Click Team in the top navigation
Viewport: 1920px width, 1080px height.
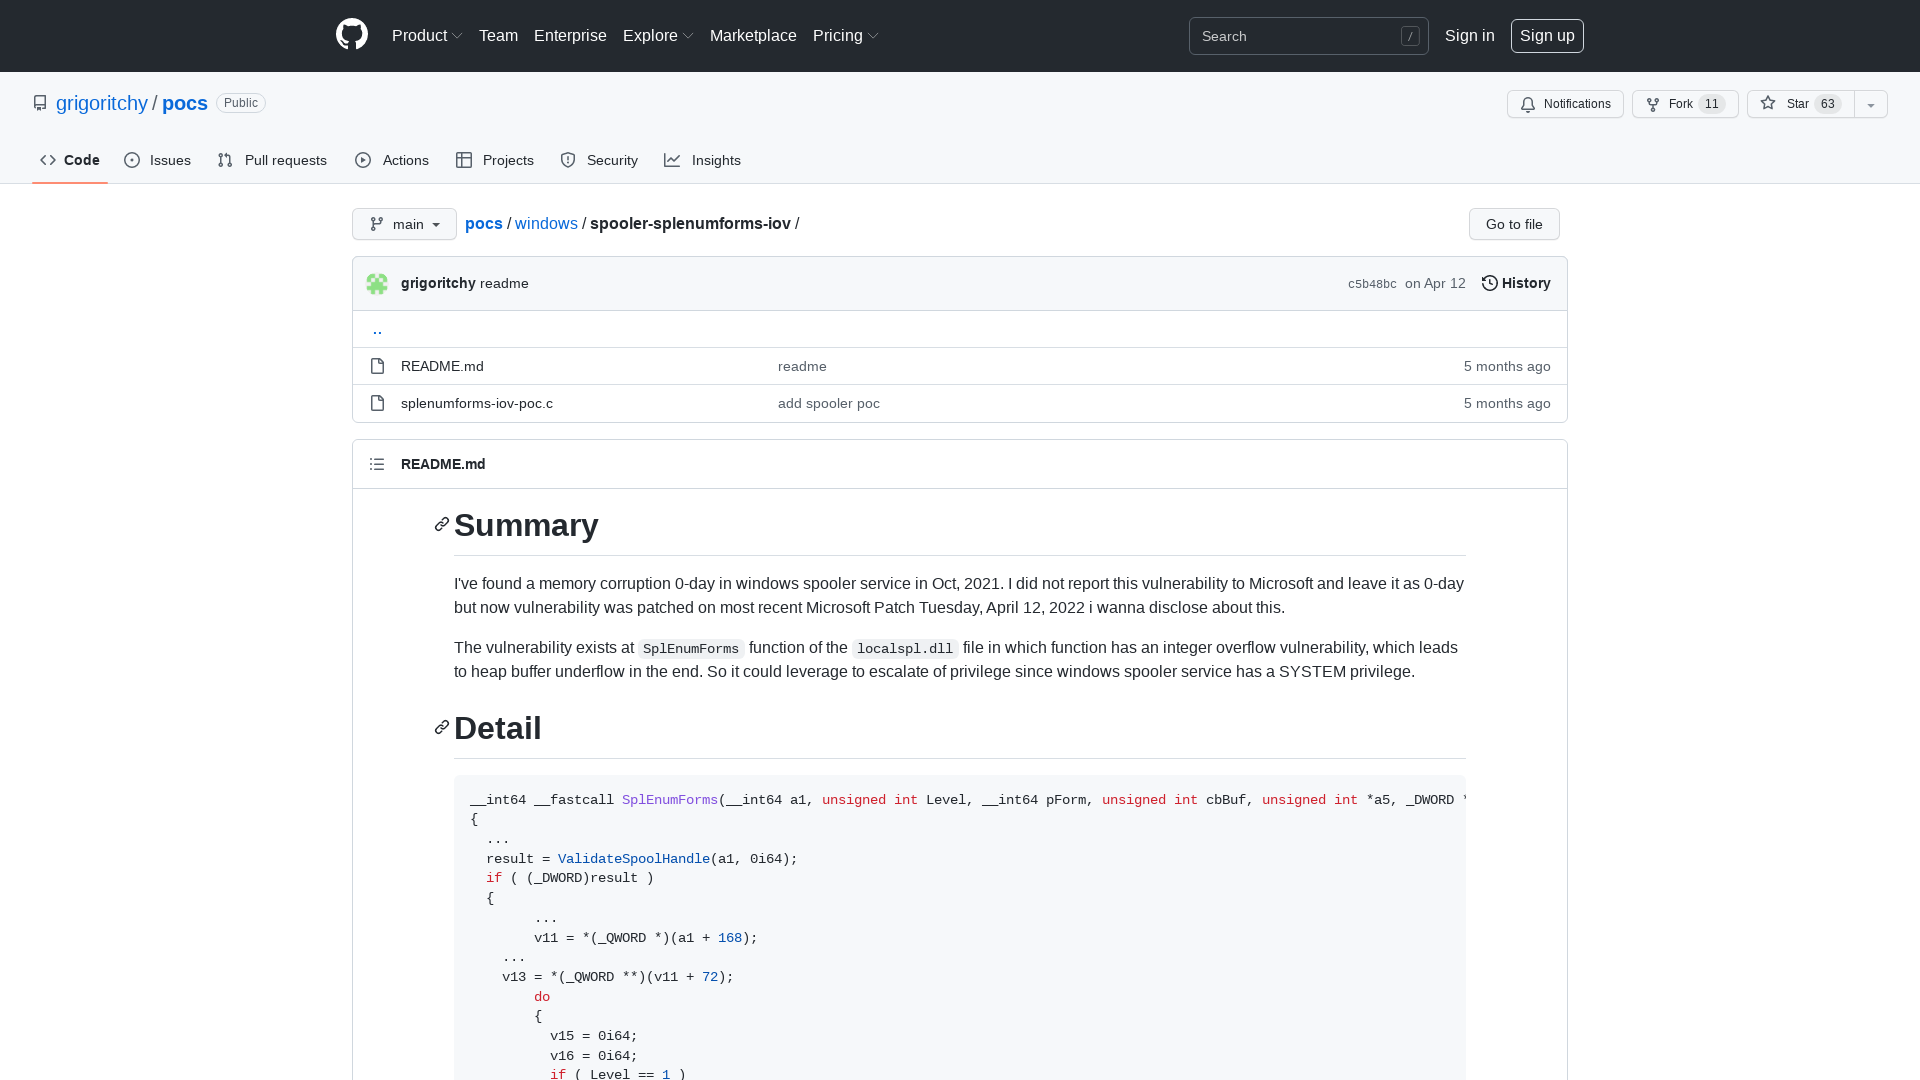[498, 35]
